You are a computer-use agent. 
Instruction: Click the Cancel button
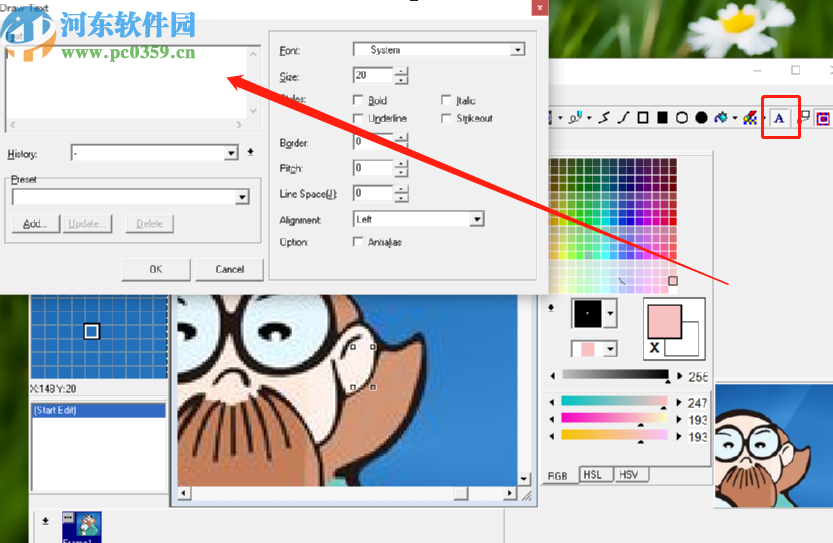point(230,269)
